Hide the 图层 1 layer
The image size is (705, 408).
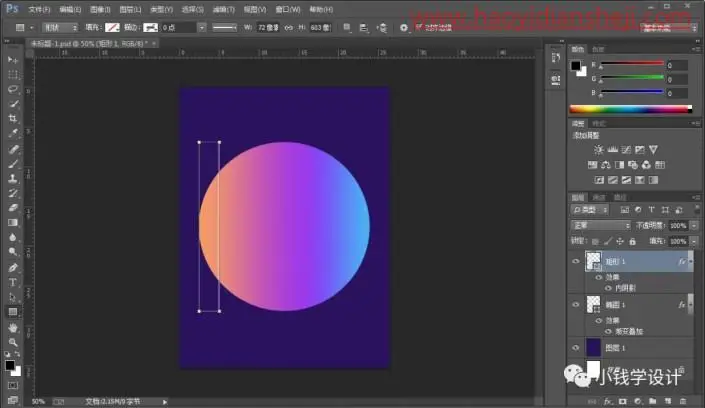coord(576,348)
